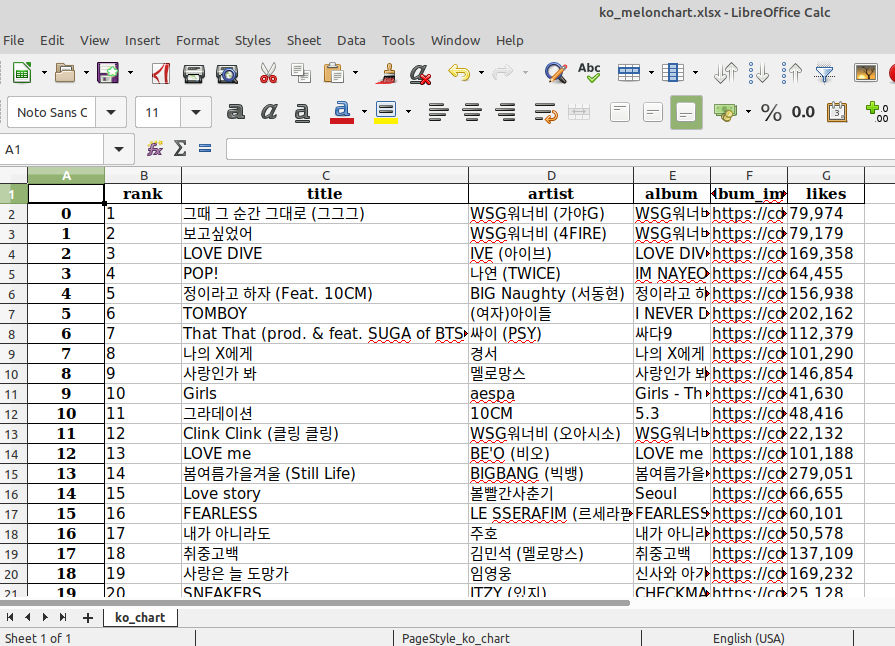
Task: Expand Save options dropdown arrow
Action: pyautogui.click(x=130, y=73)
